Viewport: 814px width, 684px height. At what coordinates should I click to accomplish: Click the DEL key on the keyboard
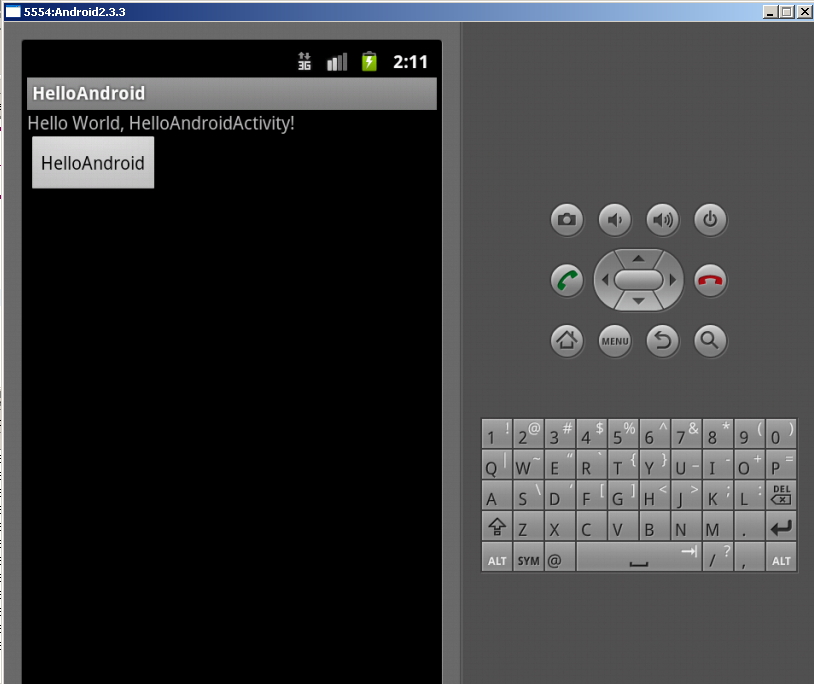tap(781, 495)
